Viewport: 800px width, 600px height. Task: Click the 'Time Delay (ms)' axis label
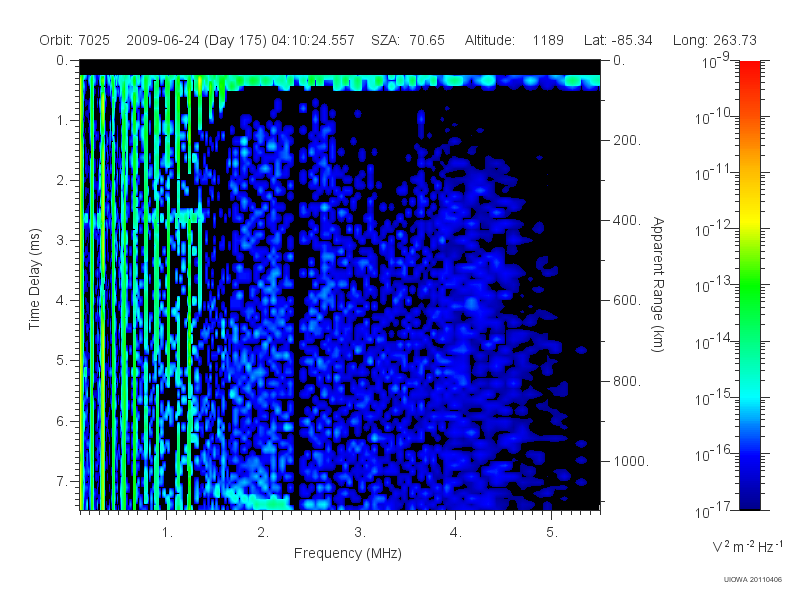pos(34,279)
